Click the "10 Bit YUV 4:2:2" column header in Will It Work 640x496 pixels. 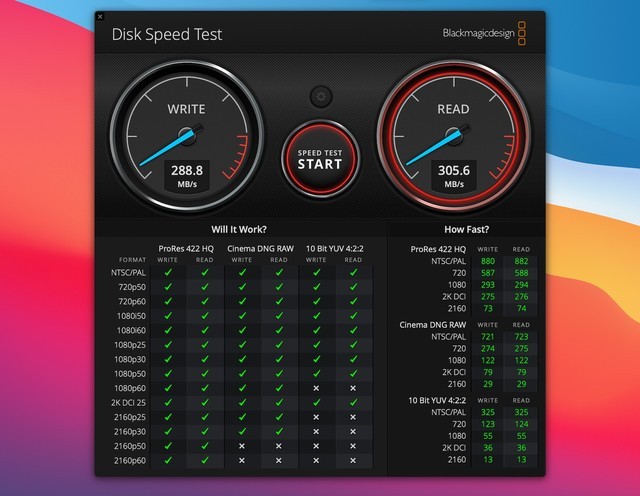point(335,249)
